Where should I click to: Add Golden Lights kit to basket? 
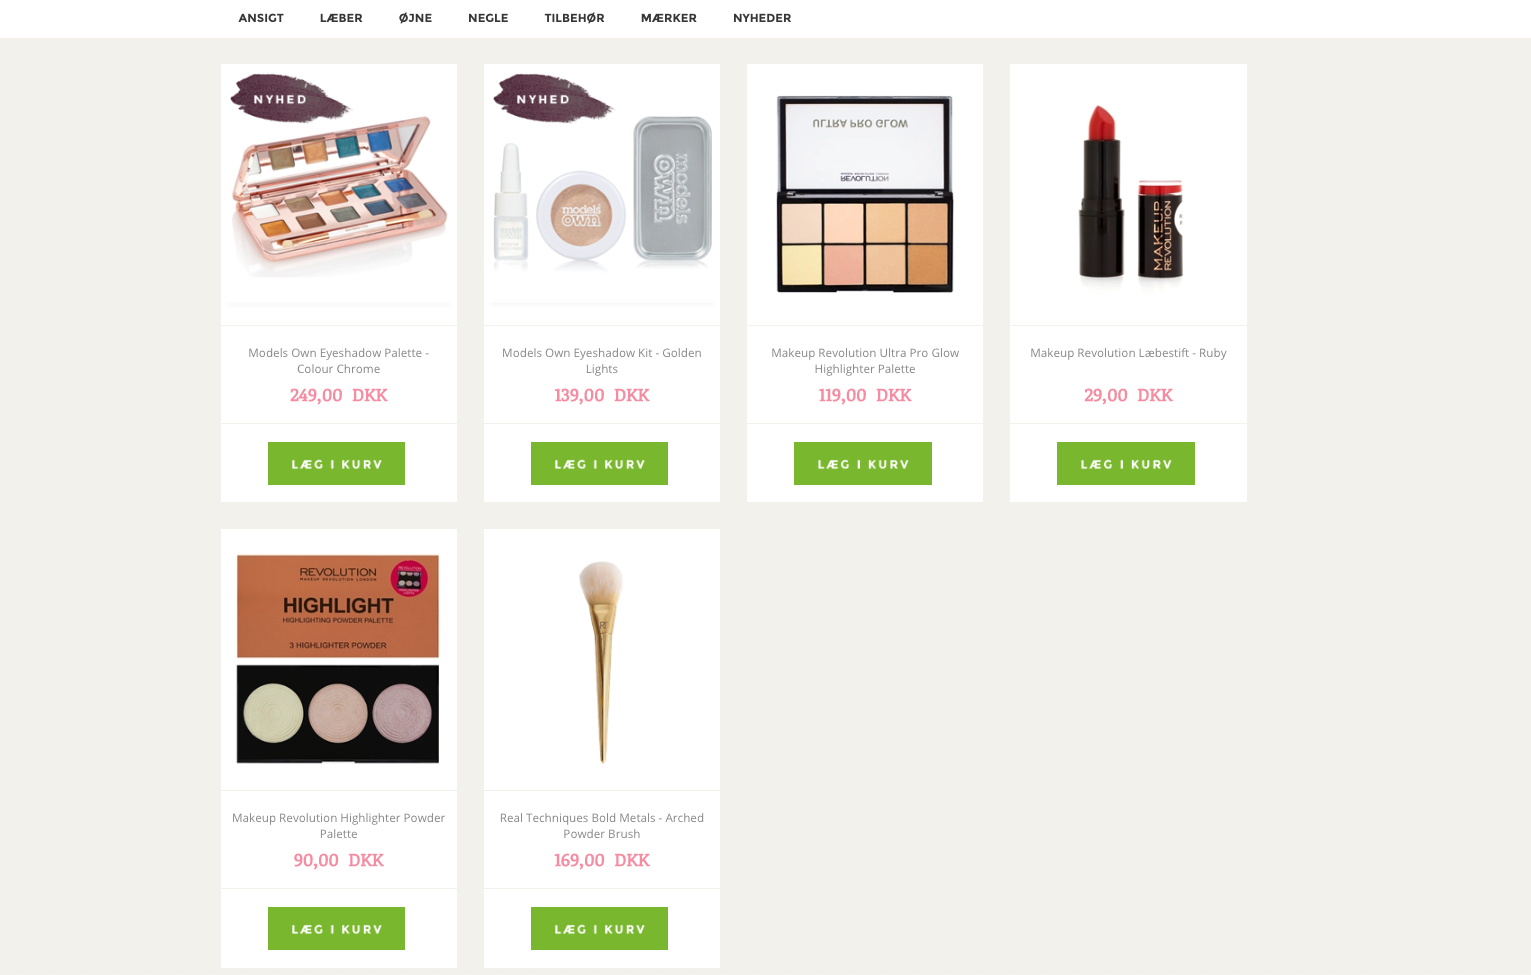coord(599,463)
